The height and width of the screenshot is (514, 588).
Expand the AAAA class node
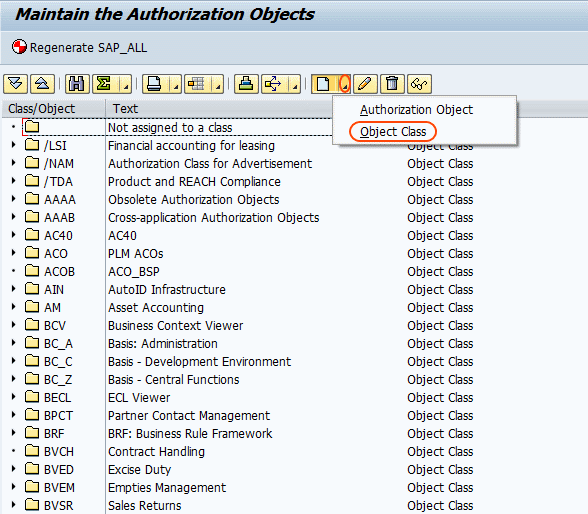click(14, 199)
